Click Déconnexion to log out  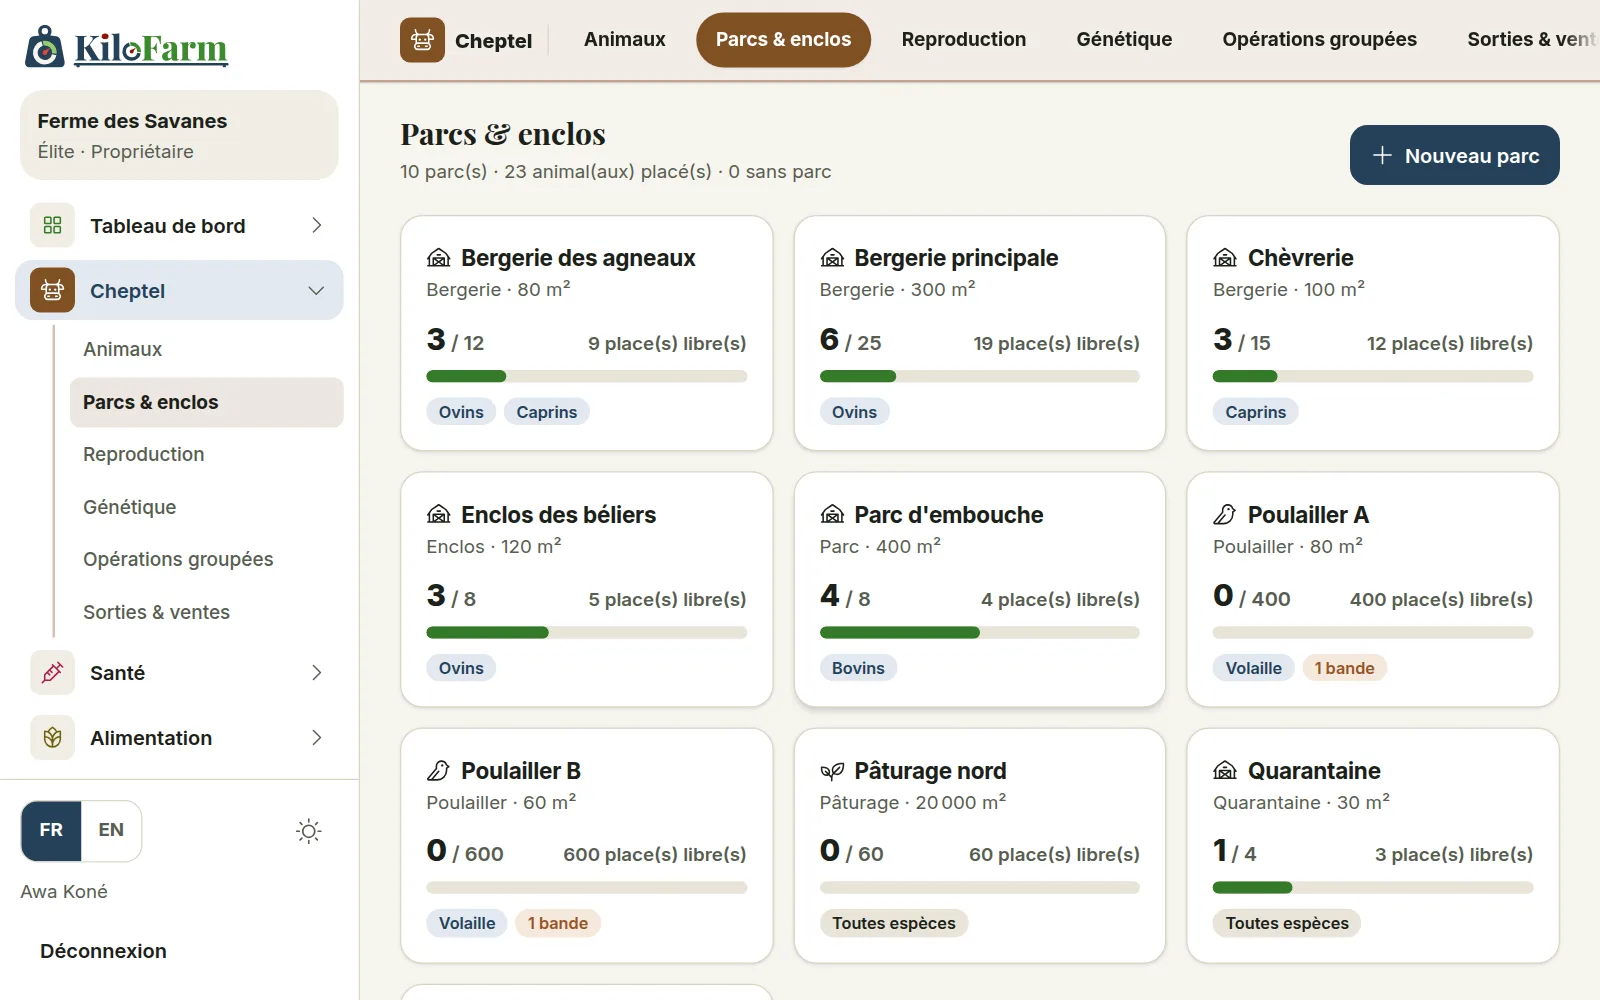pos(103,951)
